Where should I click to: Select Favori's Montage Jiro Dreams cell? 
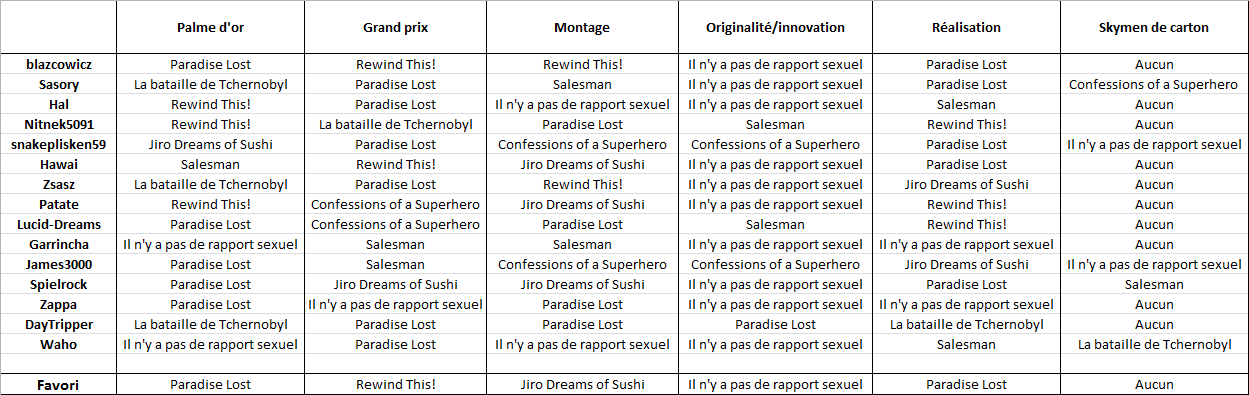point(582,384)
